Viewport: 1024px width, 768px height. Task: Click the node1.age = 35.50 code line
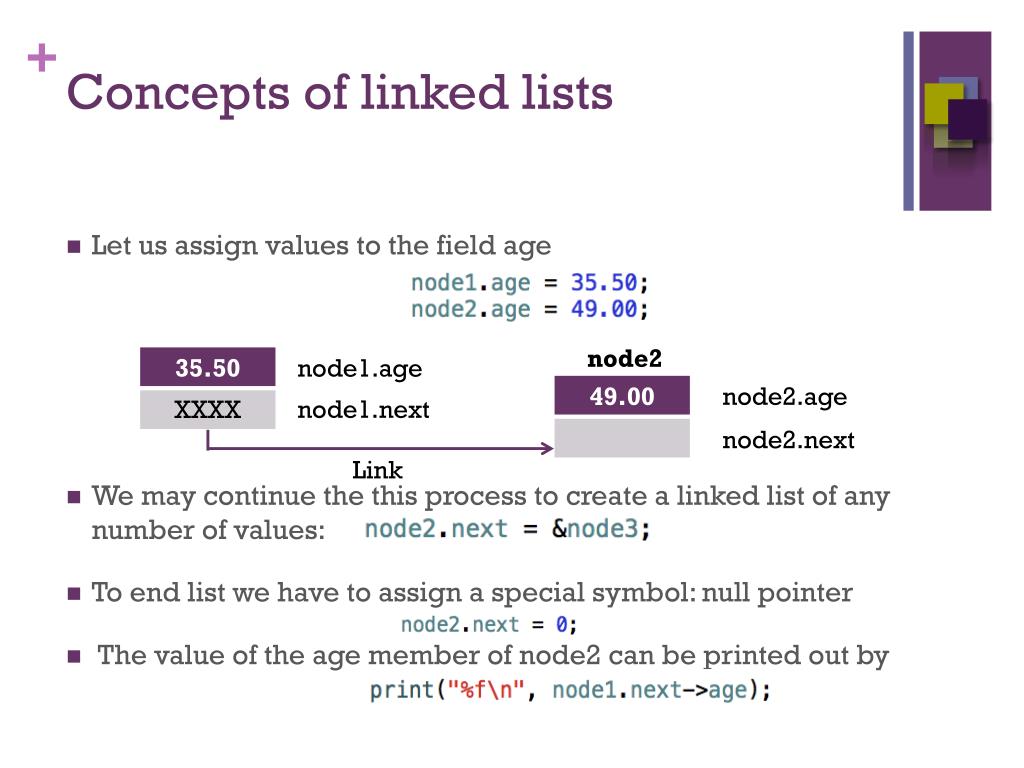[530, 283]
